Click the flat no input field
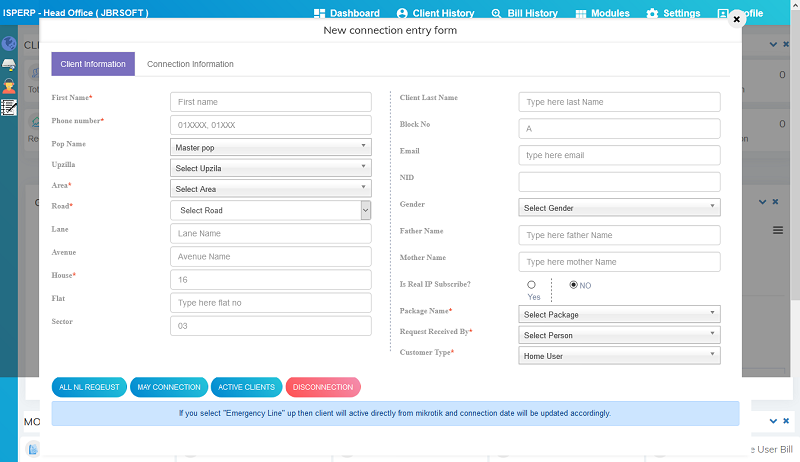 270,303
